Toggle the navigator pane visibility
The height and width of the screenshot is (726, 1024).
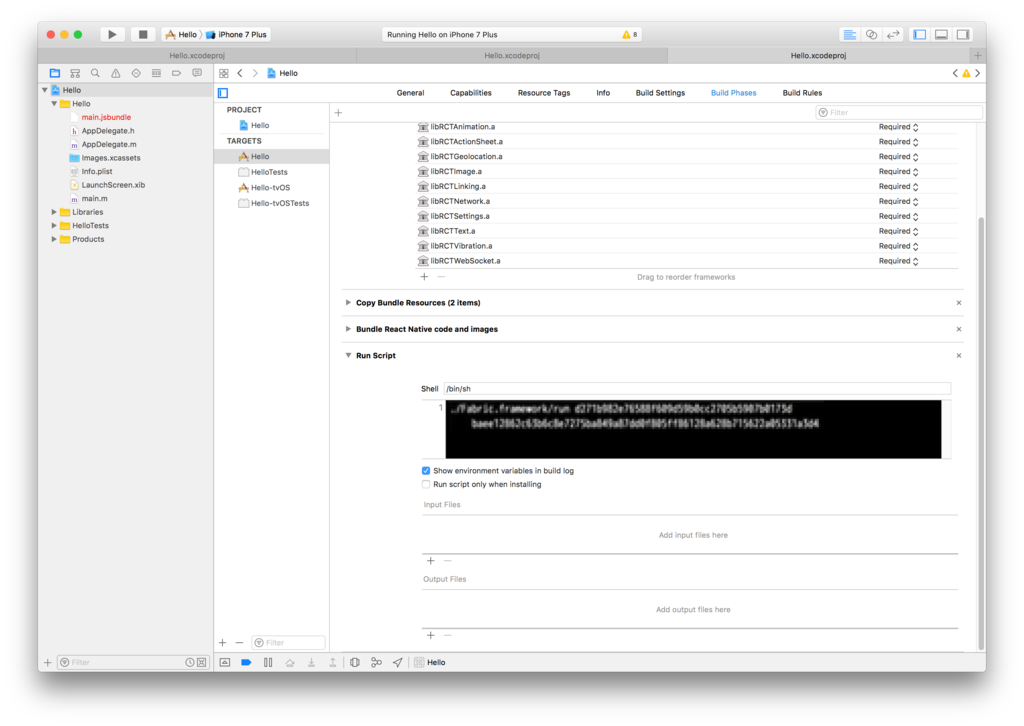pos(920,35)
